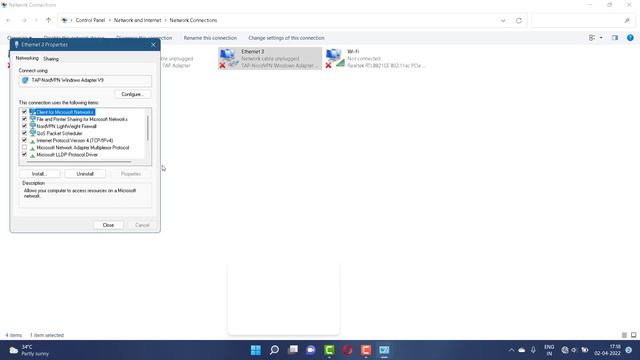
Task: Click Change settings of this connection
Action: pos(286,38)
